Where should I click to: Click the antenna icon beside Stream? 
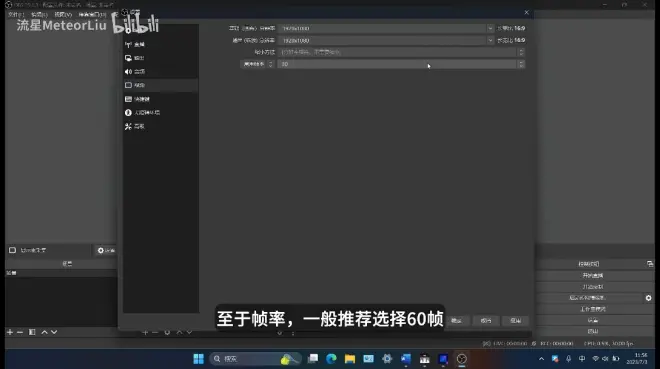[x=128, y=44]
